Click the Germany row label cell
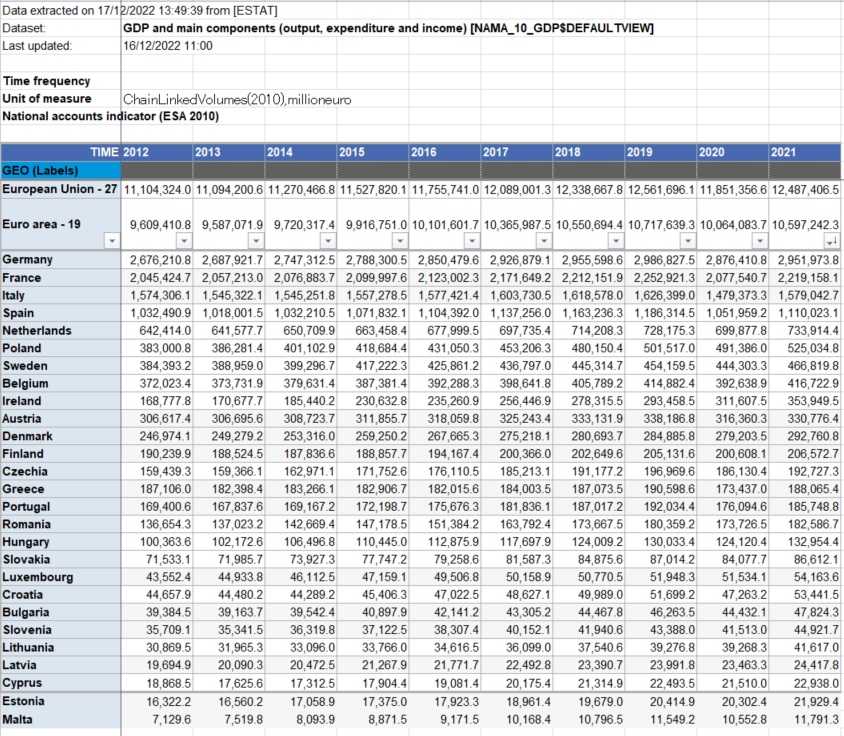 60,260
